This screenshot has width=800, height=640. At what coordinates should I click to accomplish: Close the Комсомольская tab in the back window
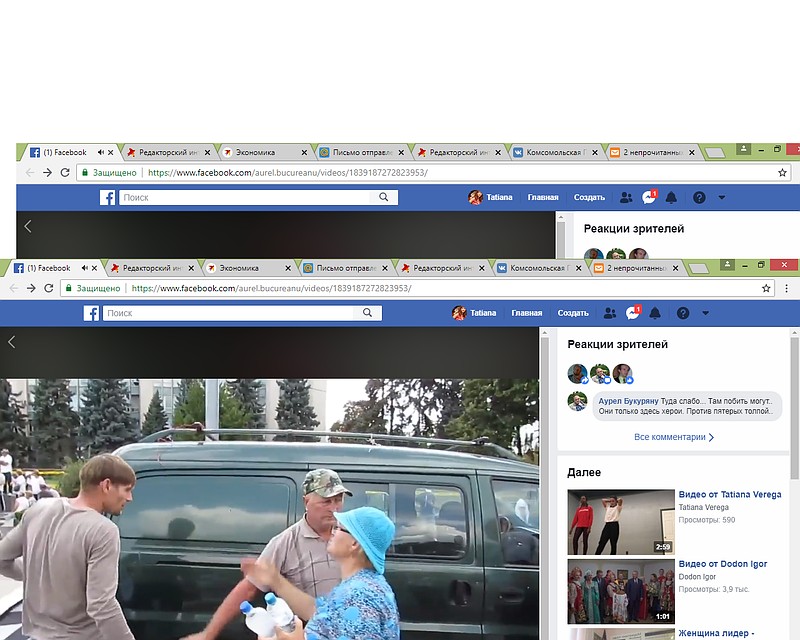595,152
